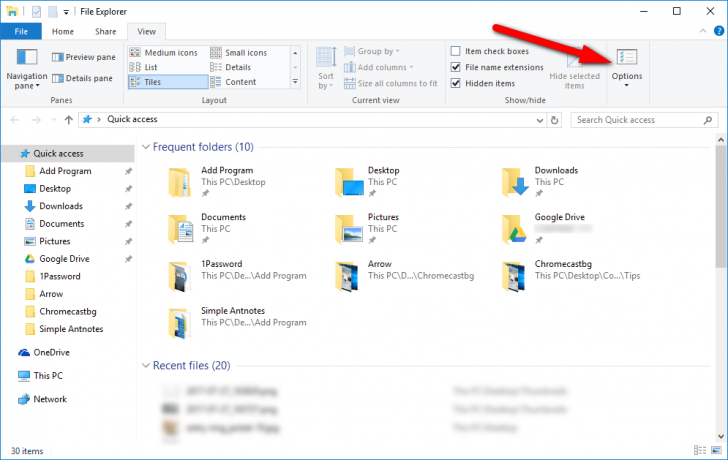728x460 pixels.
Task: Open Customize Quick Access Toolbar dropdown
Action: point(66,12)
